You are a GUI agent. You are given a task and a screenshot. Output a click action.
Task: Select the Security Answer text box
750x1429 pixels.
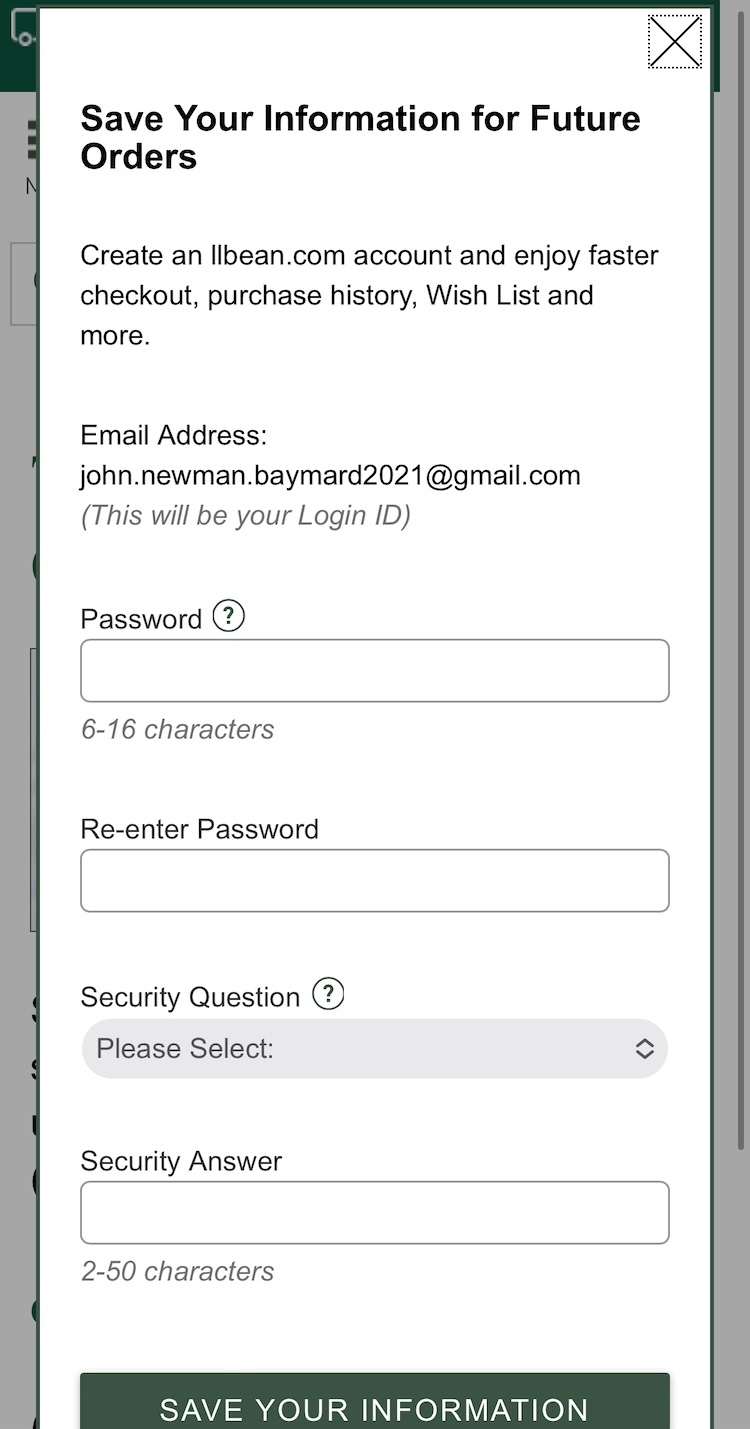coord(374,1212)
